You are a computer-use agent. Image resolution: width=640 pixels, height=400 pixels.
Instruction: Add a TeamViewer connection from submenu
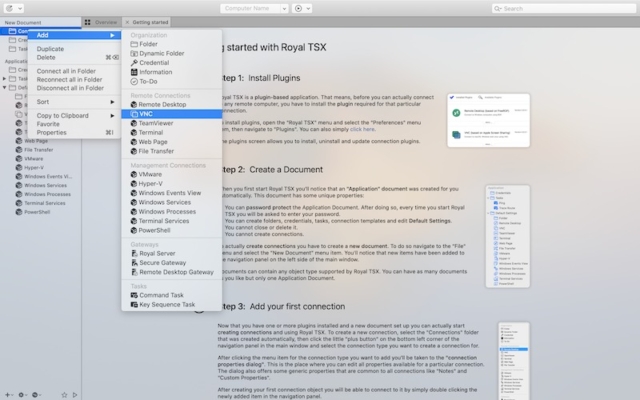coord(171,123)
